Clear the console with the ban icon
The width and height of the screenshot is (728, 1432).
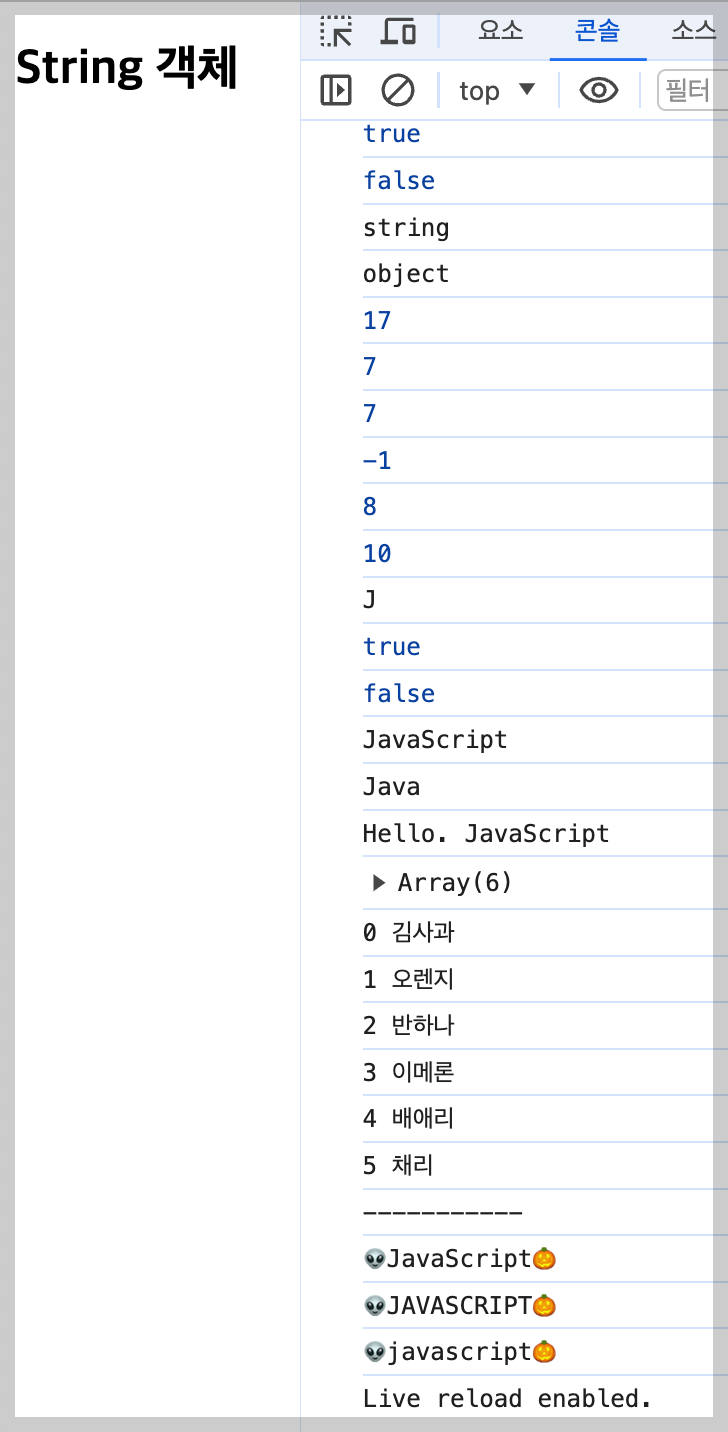tap(398, 91)
